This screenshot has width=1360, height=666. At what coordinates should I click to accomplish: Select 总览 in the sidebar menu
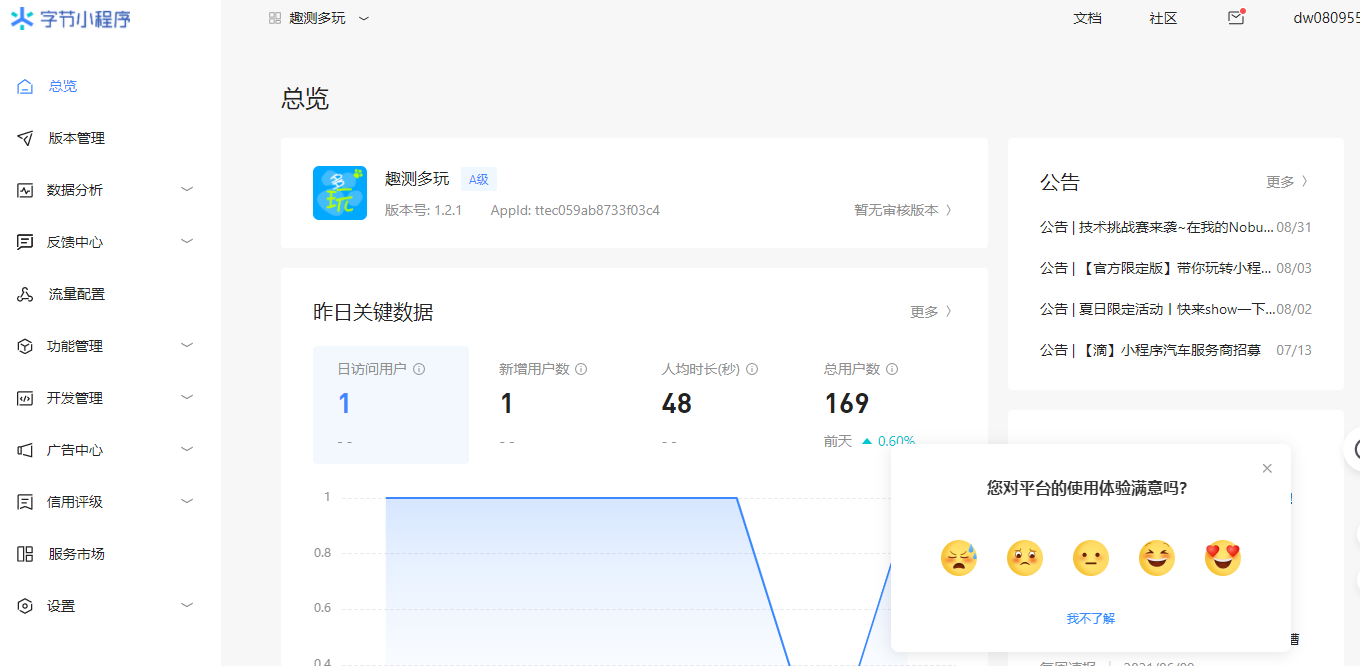63,86
